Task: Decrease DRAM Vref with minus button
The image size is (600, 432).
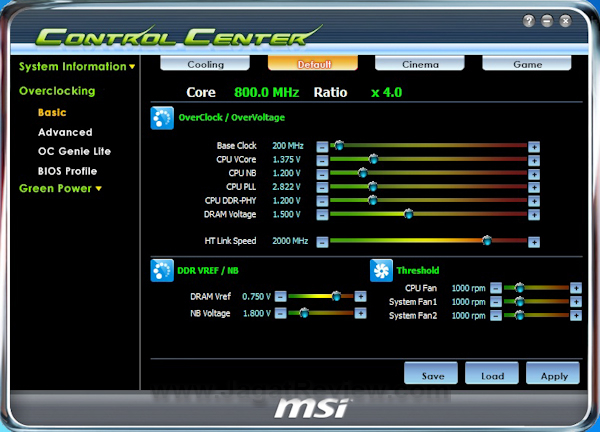Action: point(280,296)
